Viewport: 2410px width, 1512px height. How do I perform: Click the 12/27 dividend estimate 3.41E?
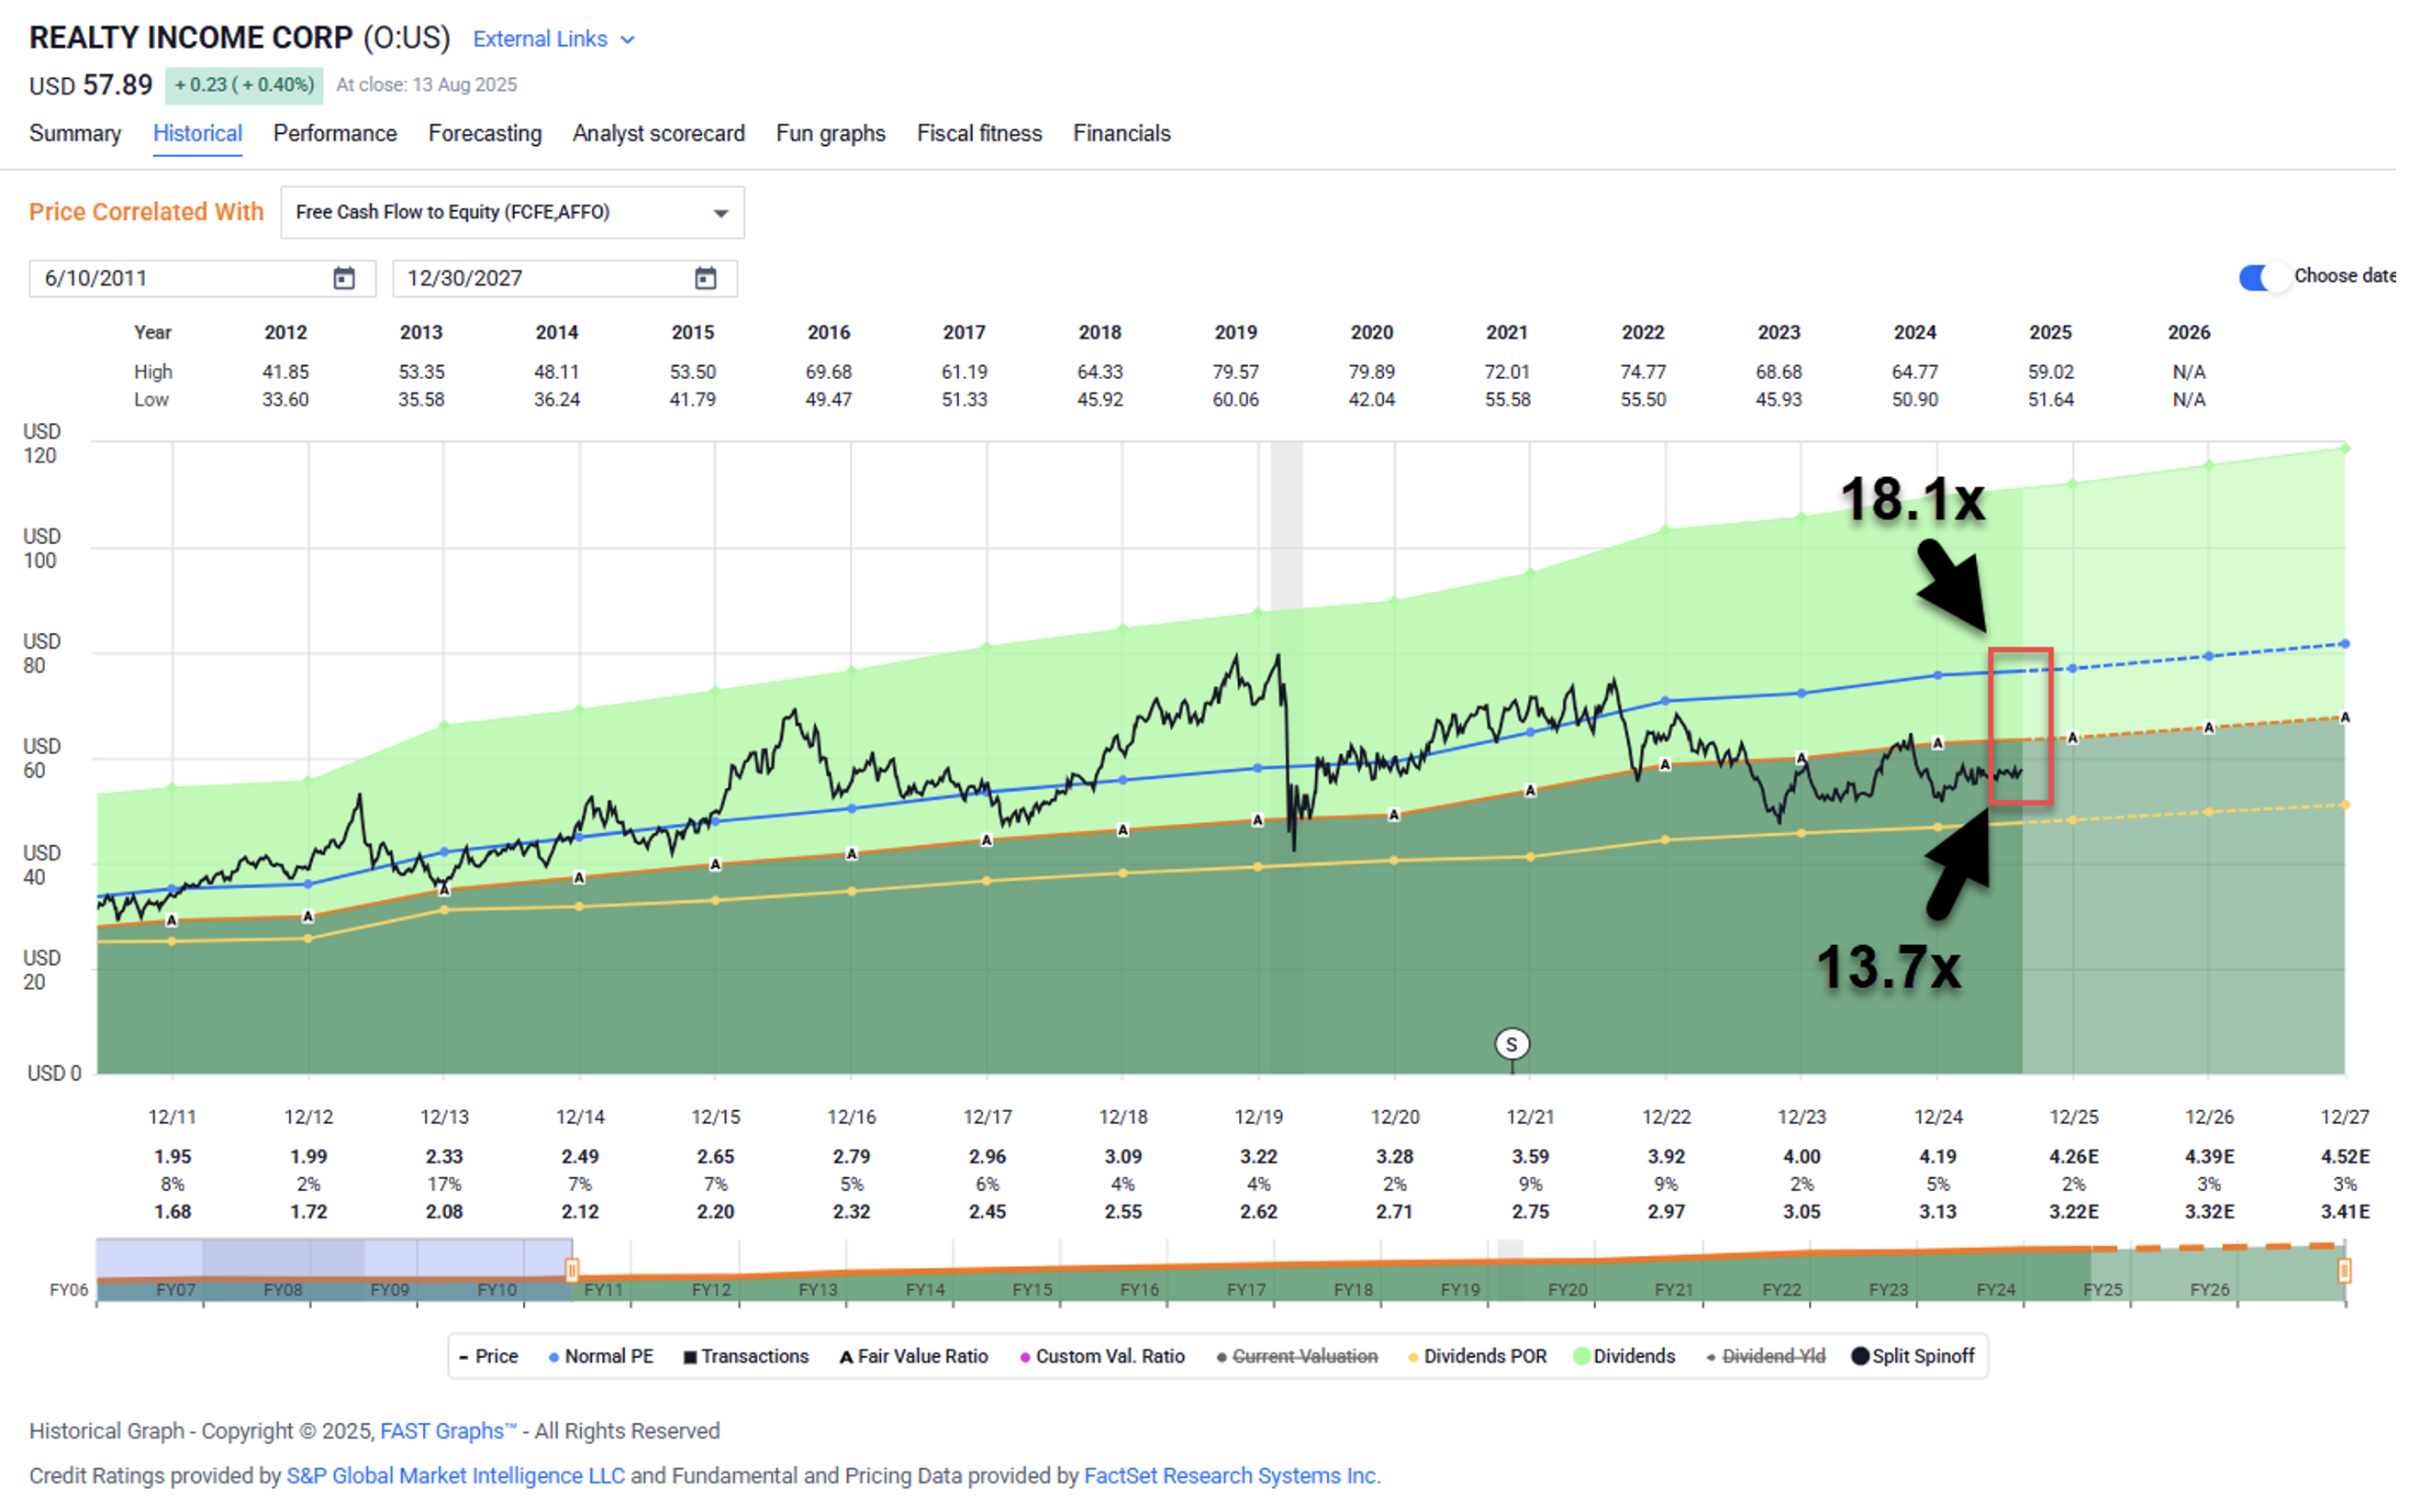click(2345, 1212)
